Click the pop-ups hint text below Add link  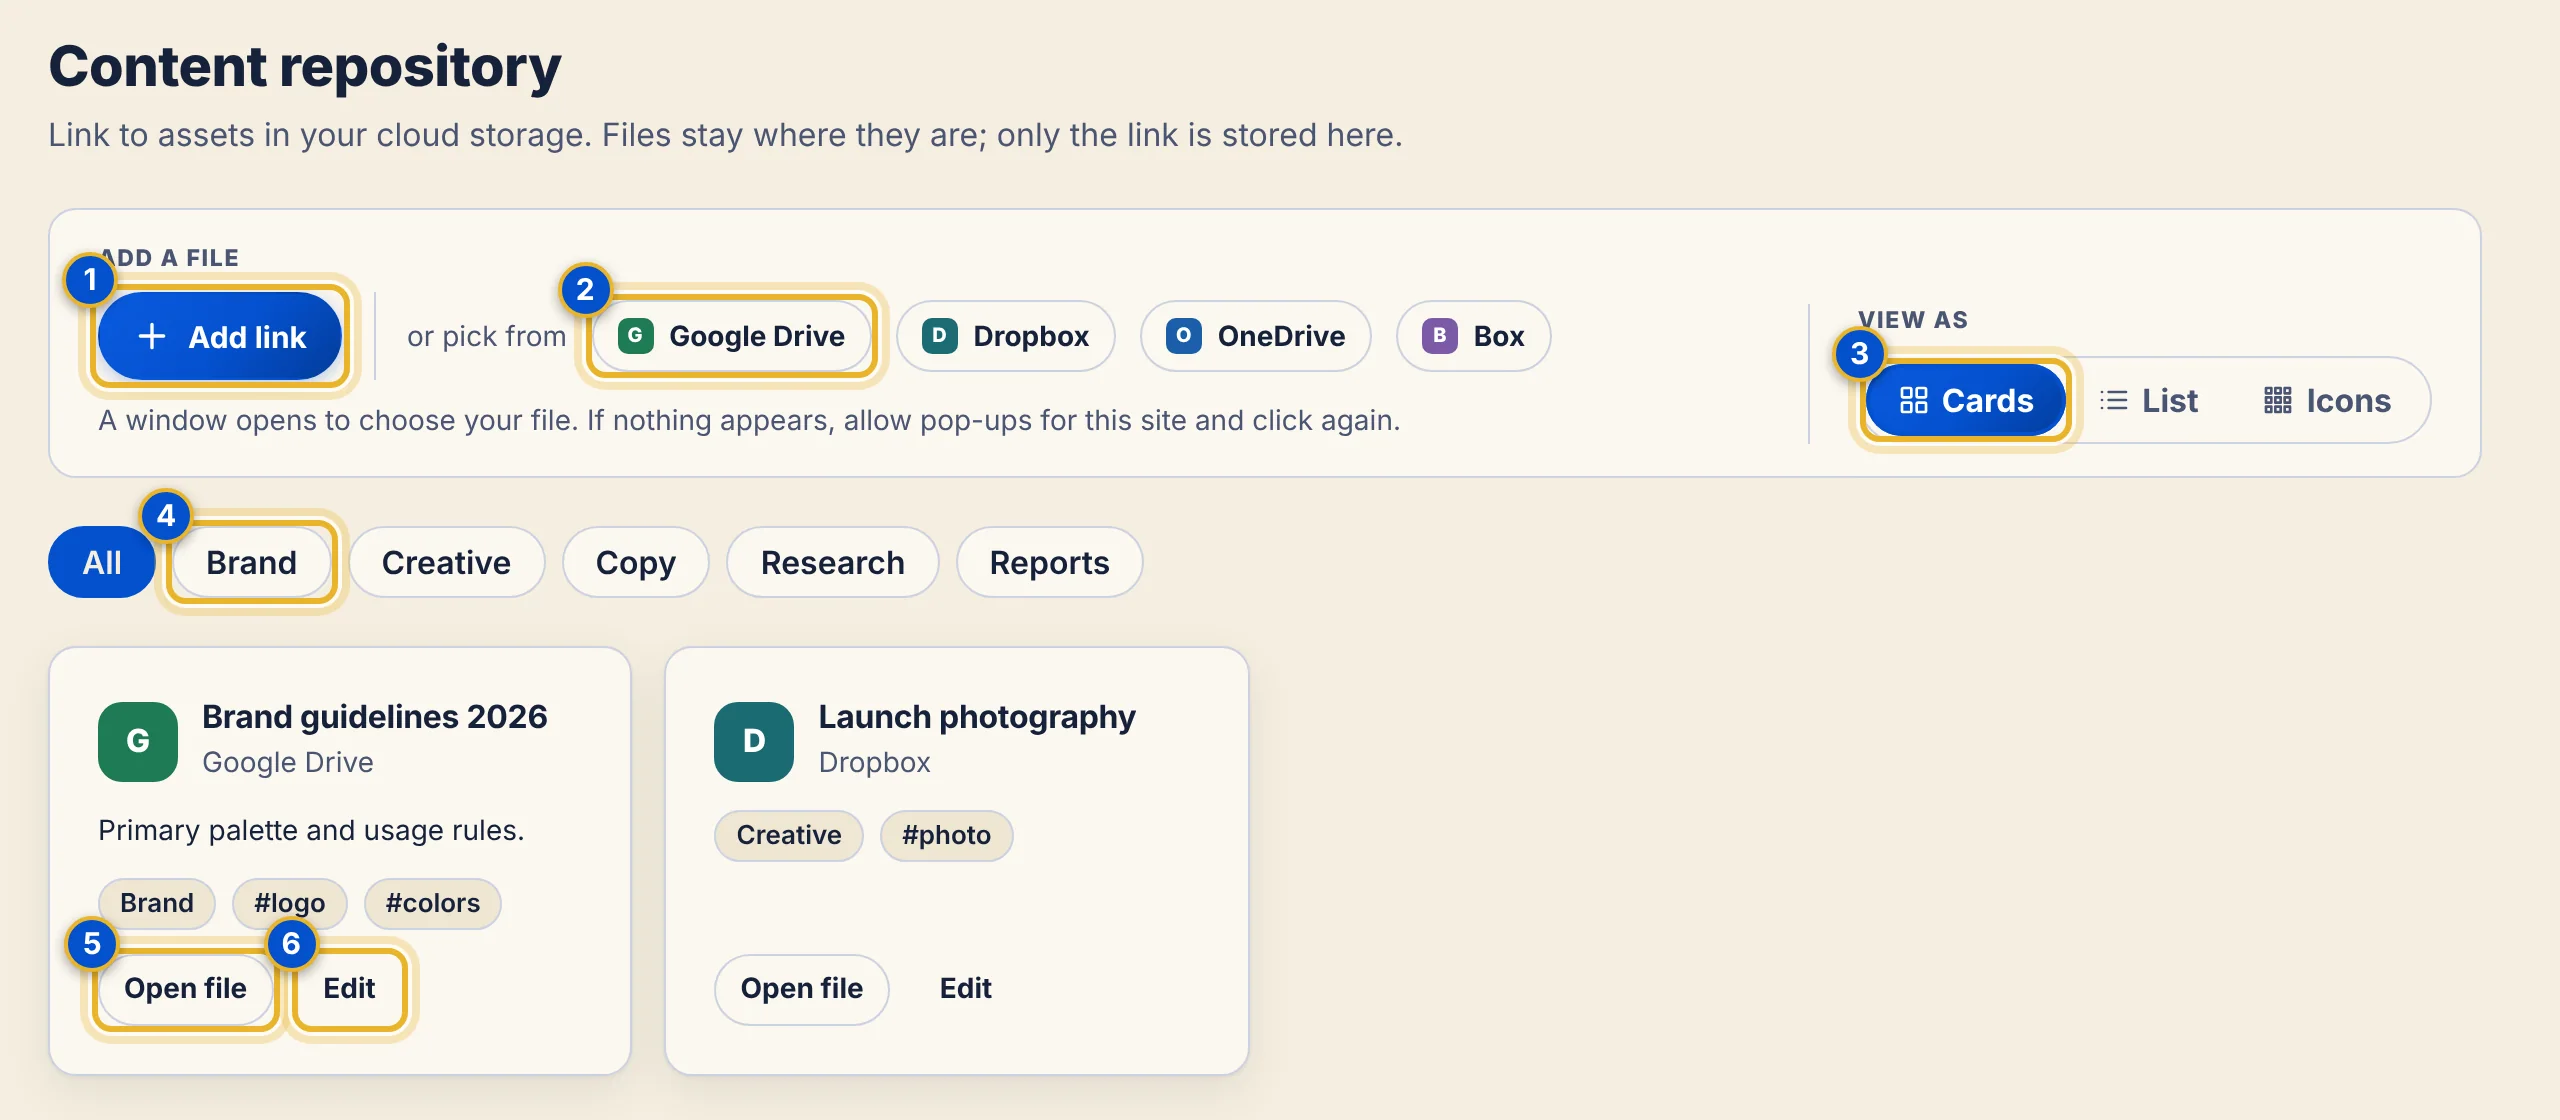749,420
